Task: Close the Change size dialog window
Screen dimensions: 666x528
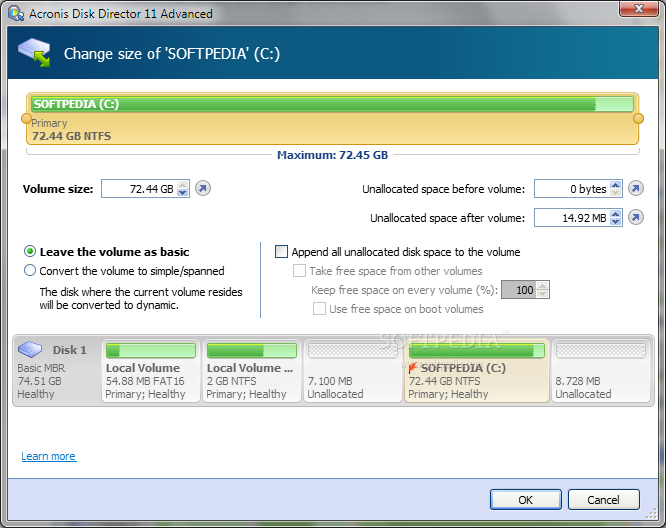Action: [638, 8]
